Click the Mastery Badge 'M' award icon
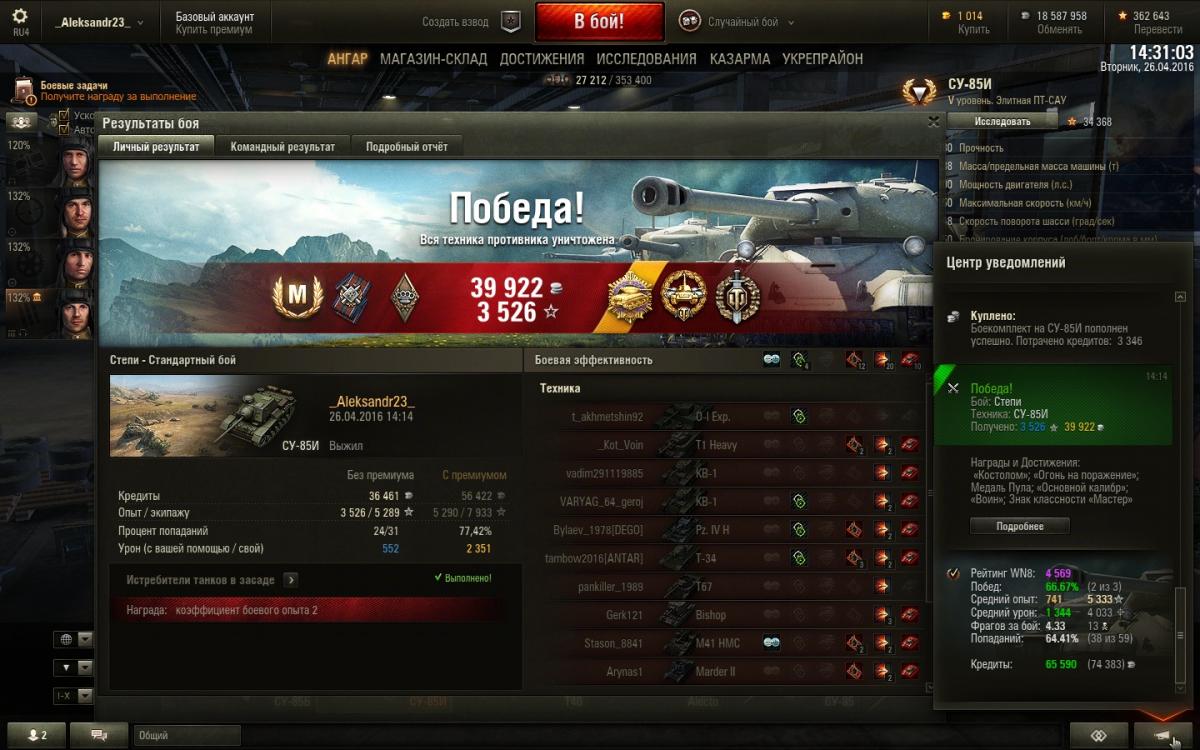 click(x=298, y=297)
